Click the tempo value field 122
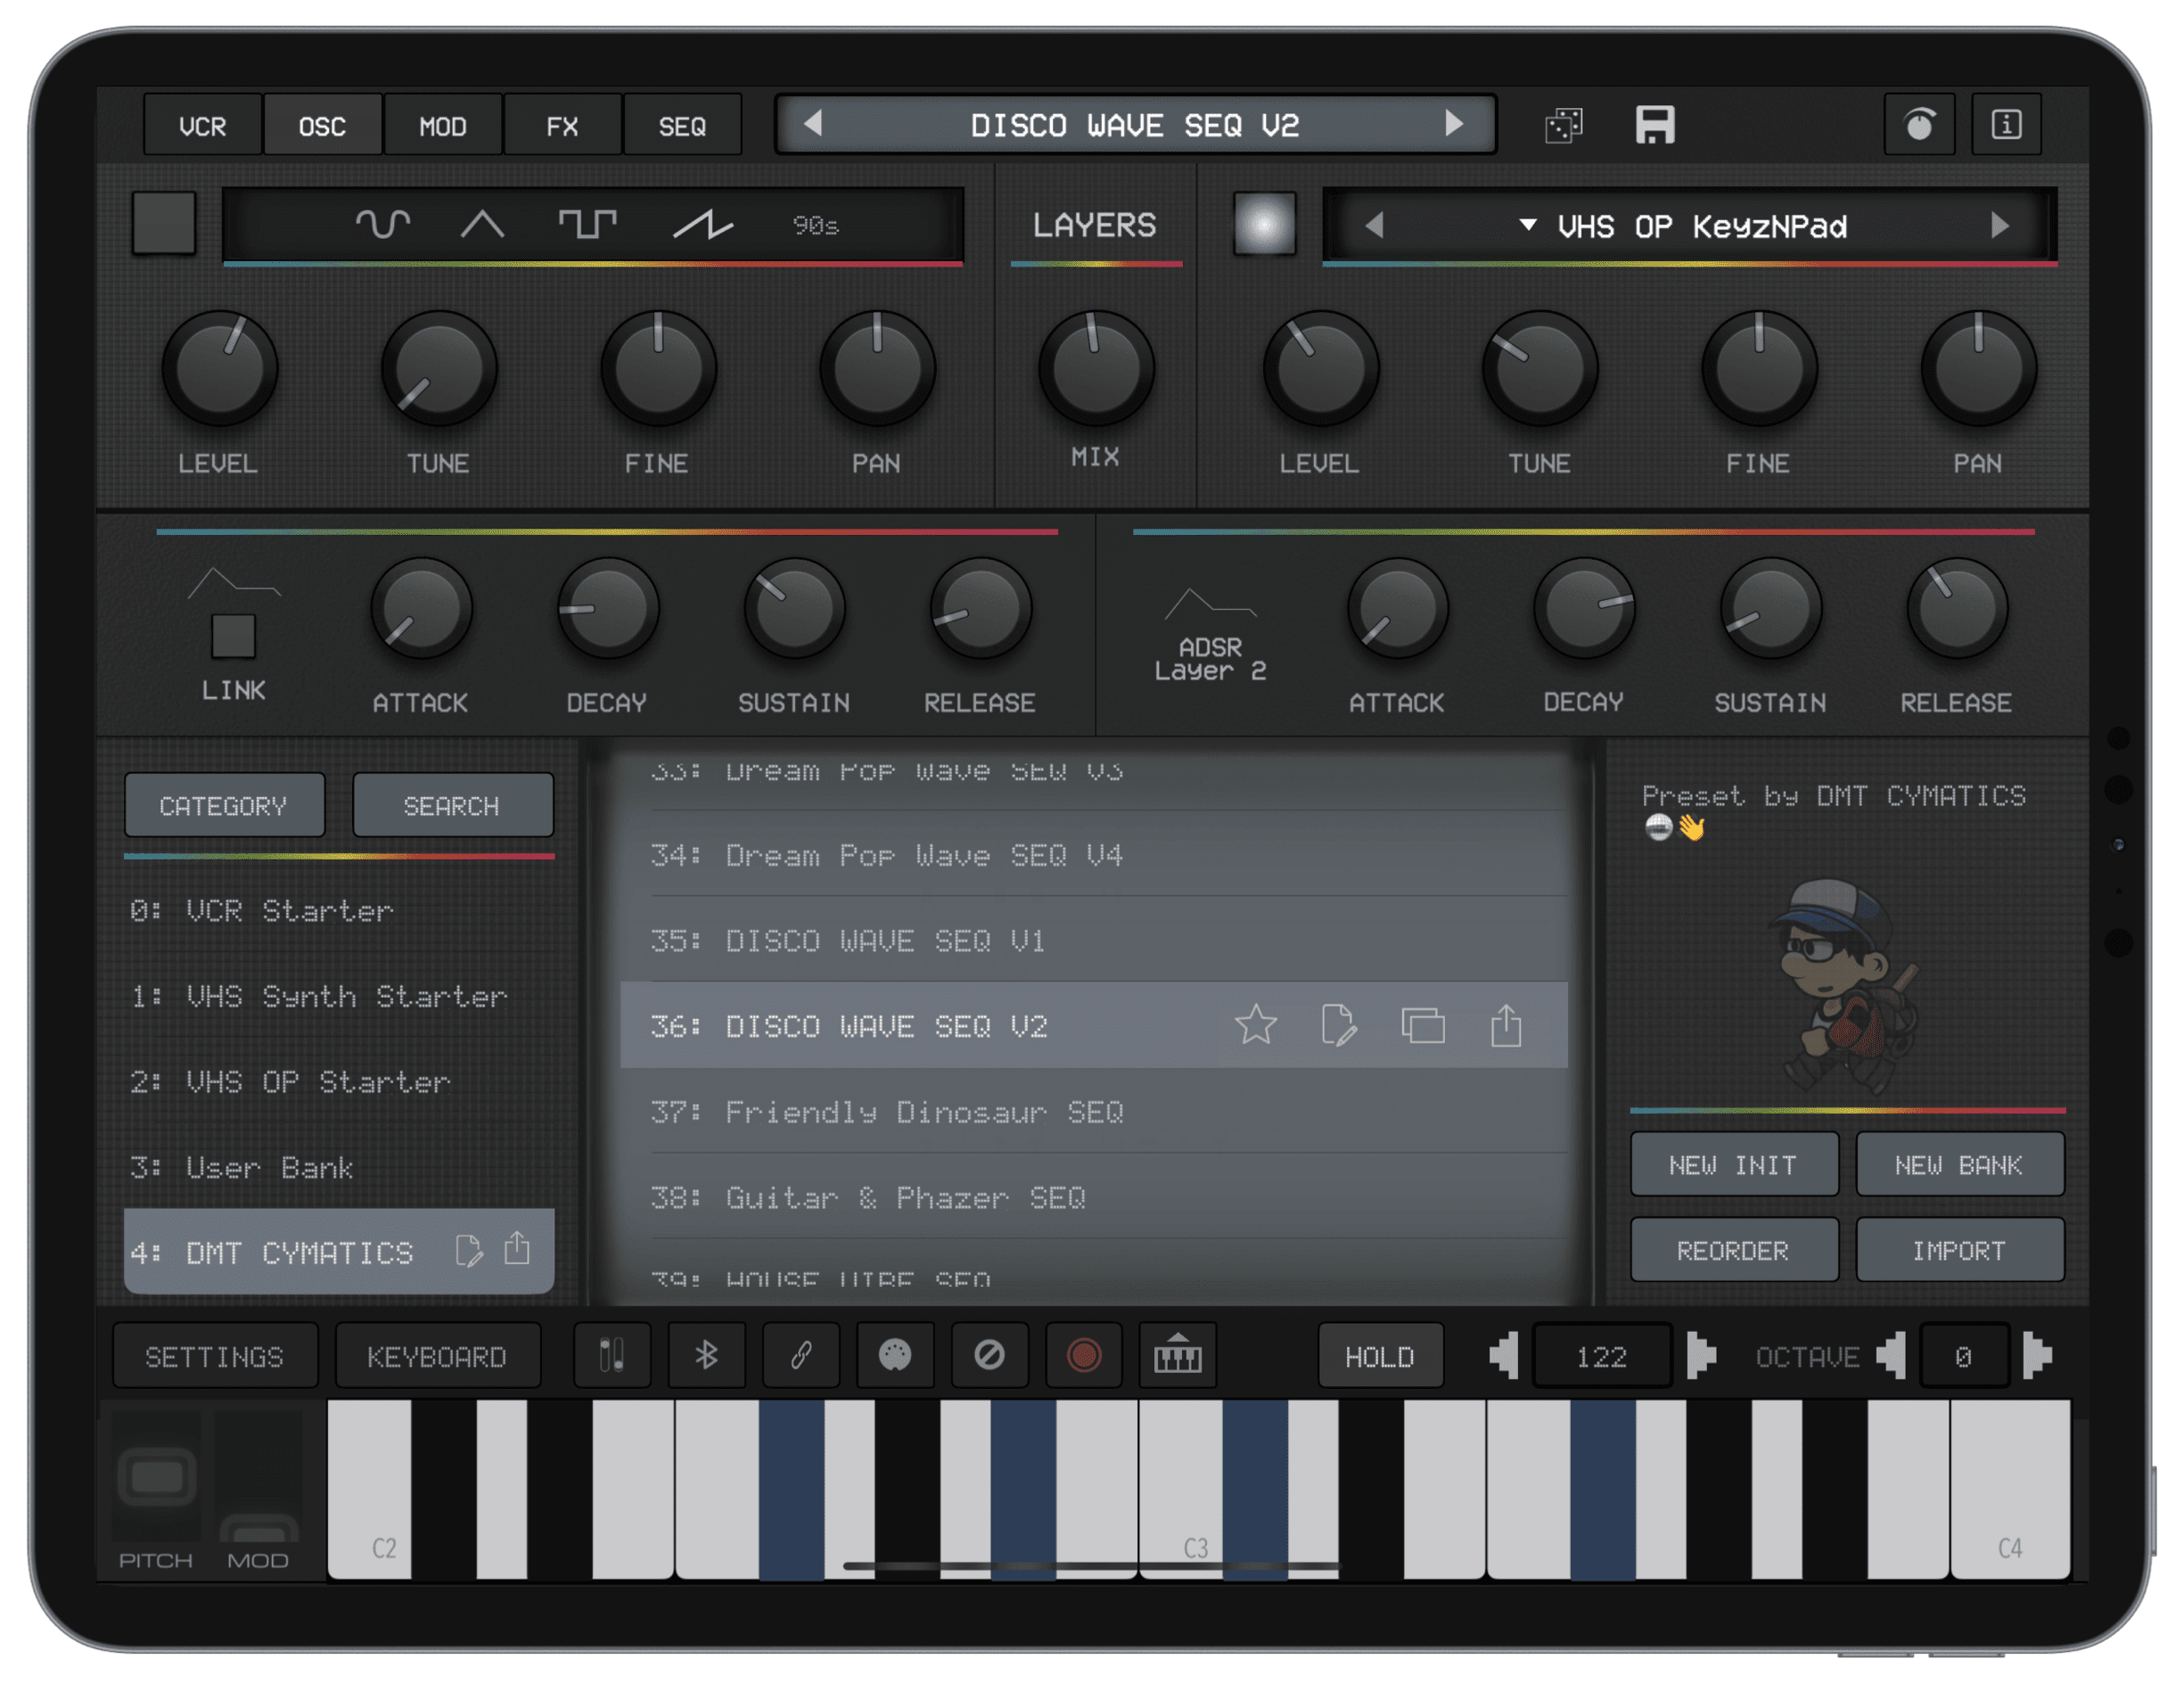This screenshot has width=2184, height=1685. click(1602, 1356)
